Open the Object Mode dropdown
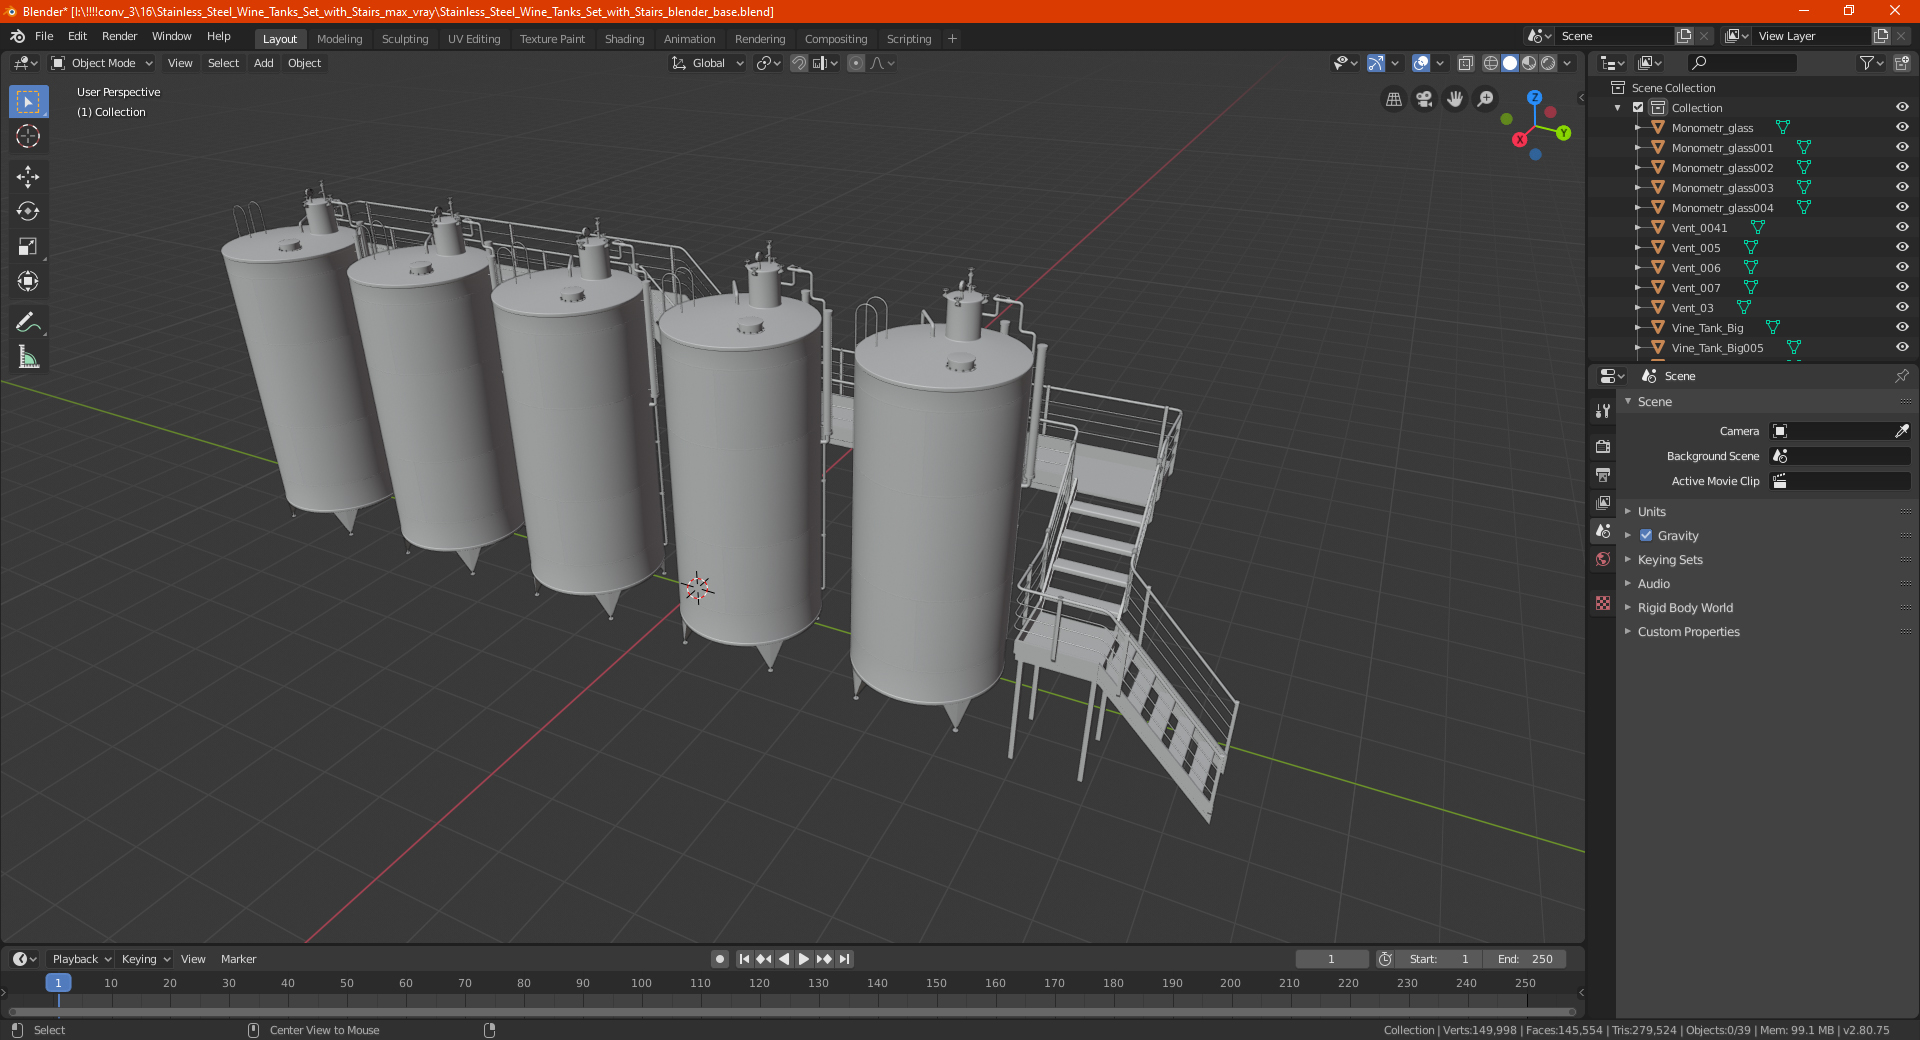 click(x=102, y=63)
